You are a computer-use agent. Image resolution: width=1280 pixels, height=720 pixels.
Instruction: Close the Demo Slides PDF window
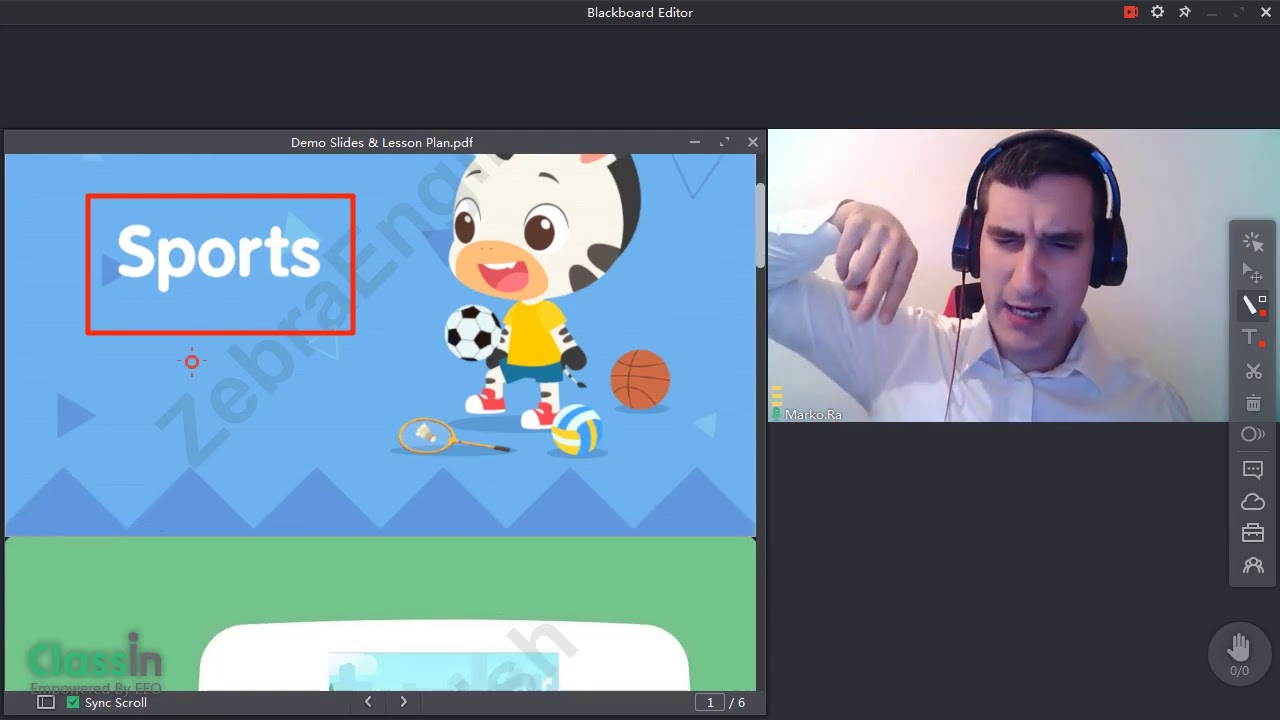pos(753,142)
